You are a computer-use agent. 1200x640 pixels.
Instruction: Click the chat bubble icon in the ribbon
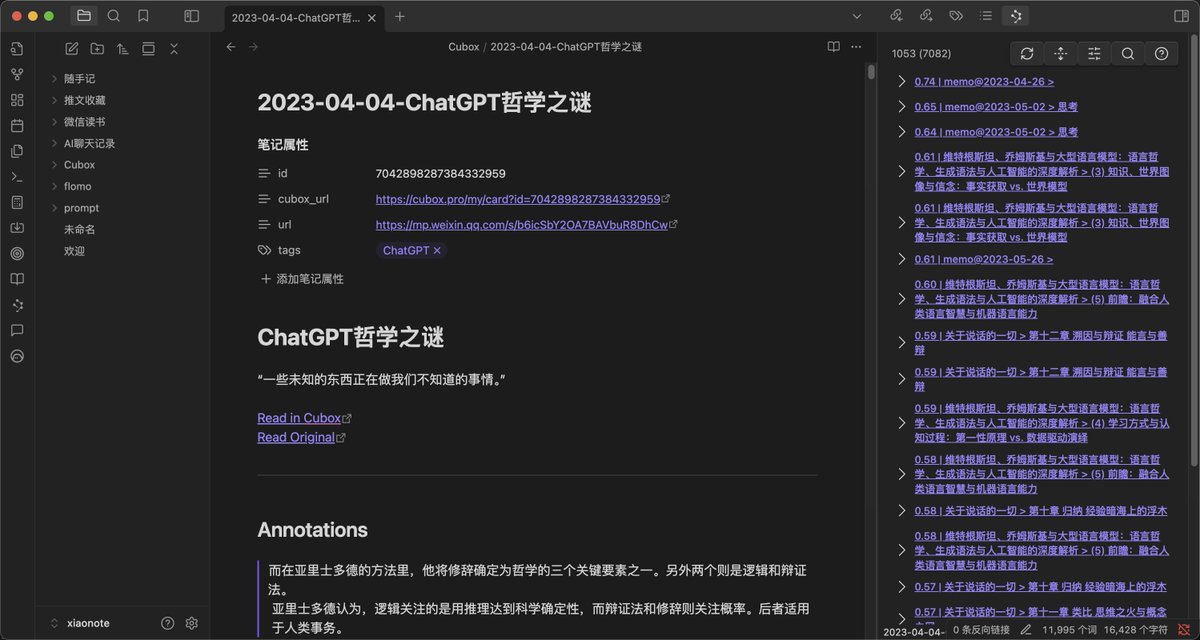pyautogui.click(x=17, y=330)
